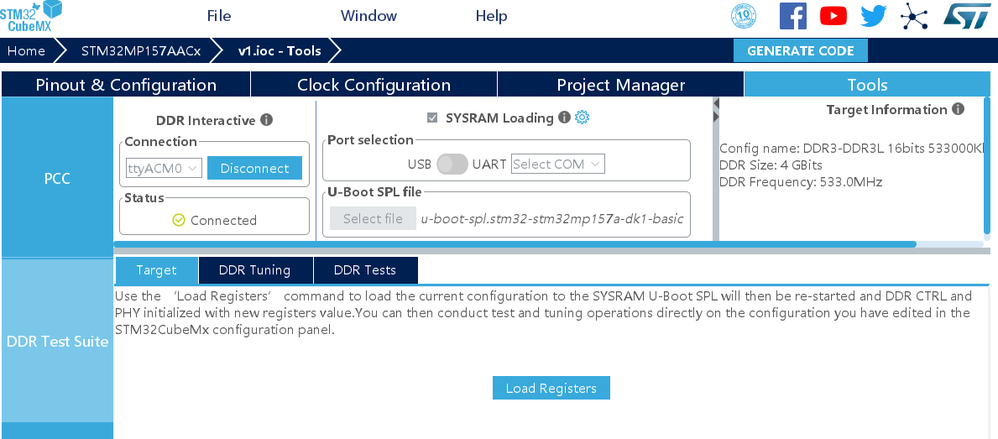Select the Tools tab
998x439 pixels.
tap(867, 85)
